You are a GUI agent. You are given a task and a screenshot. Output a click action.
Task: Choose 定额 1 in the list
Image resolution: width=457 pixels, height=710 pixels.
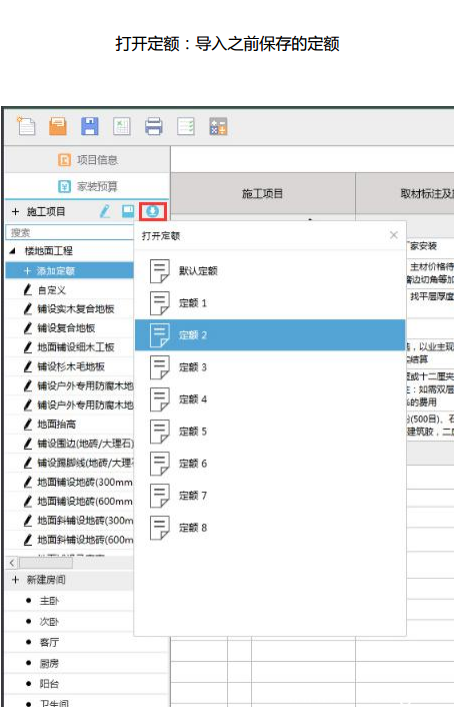tap(270, 303)
